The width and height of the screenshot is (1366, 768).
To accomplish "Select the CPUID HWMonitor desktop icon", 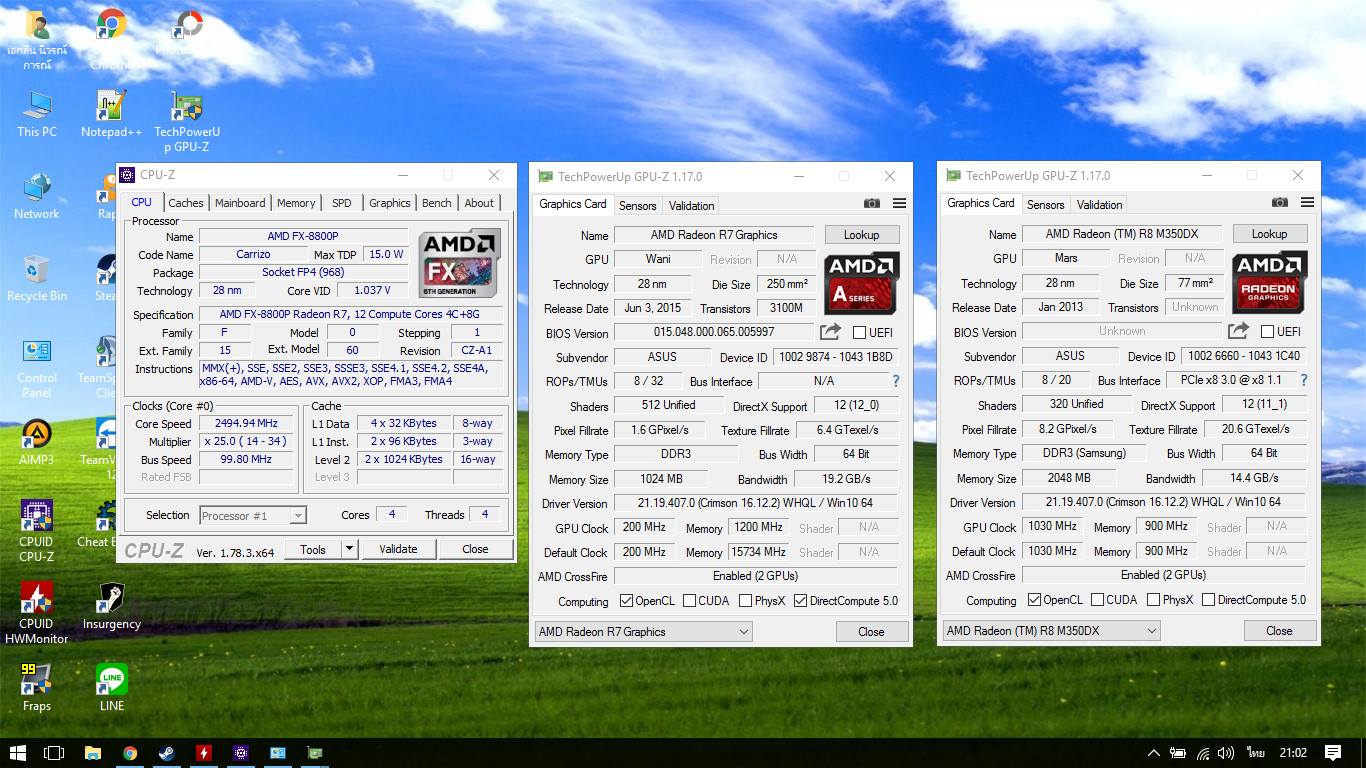I will pyautogui.click(x=37, y=613).
